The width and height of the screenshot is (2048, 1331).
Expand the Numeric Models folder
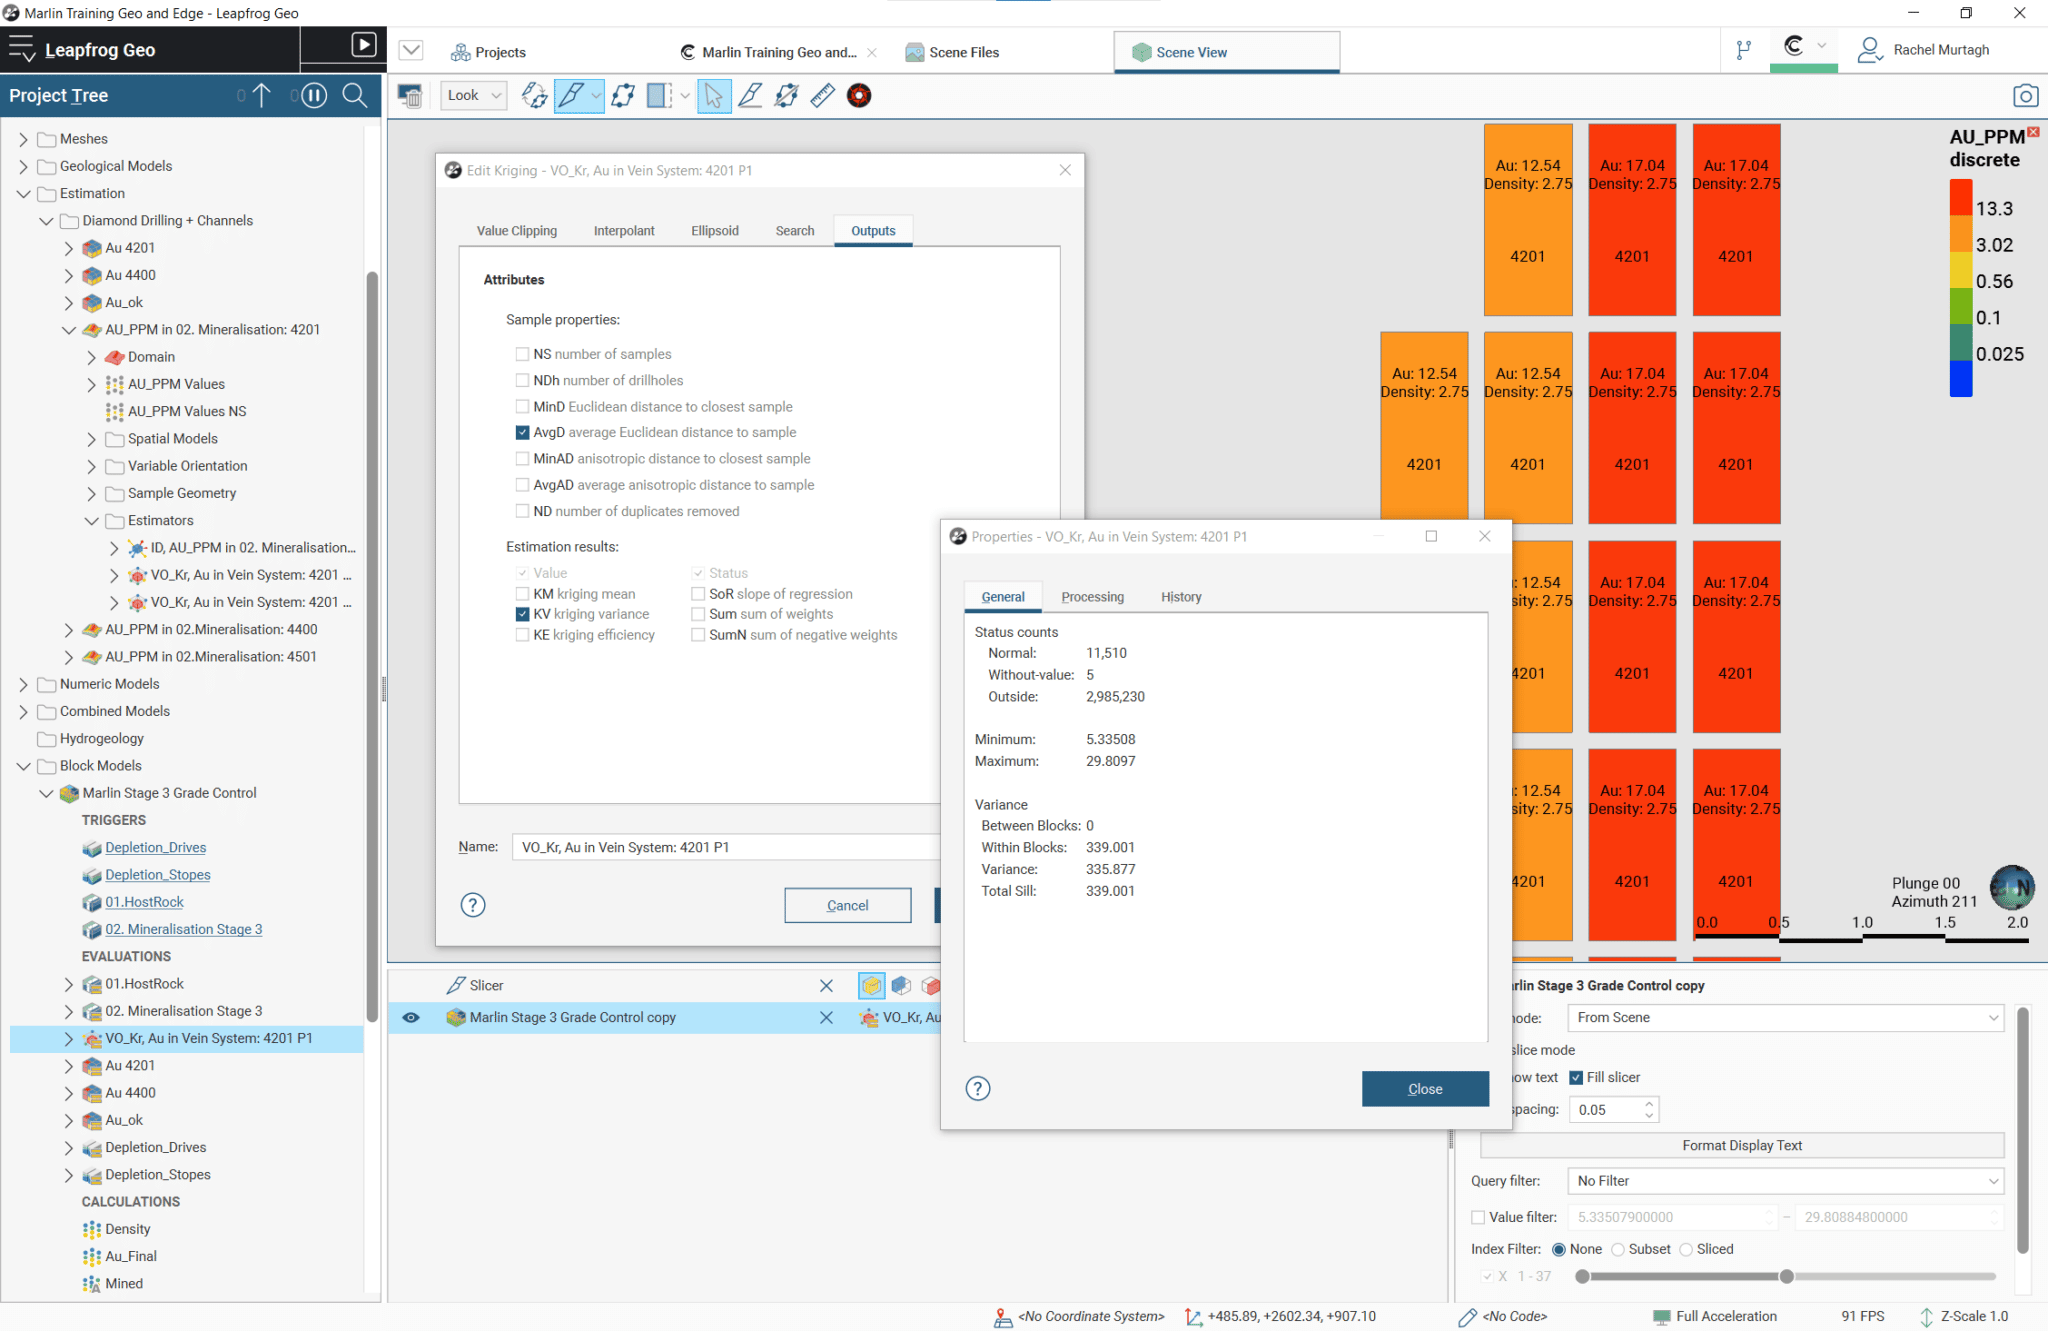(x=24, y=684)
